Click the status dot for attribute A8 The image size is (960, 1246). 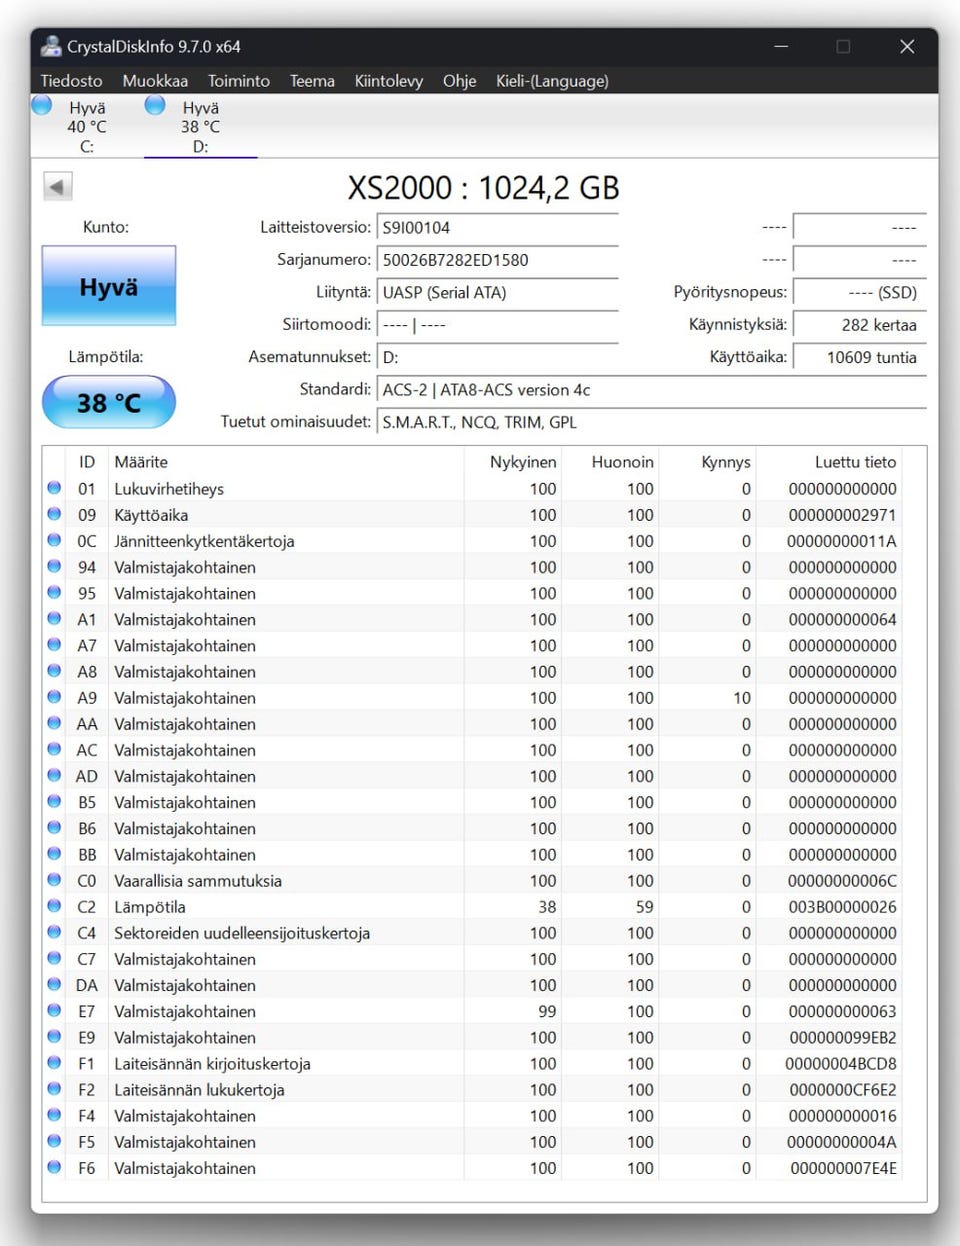point(54,671)
